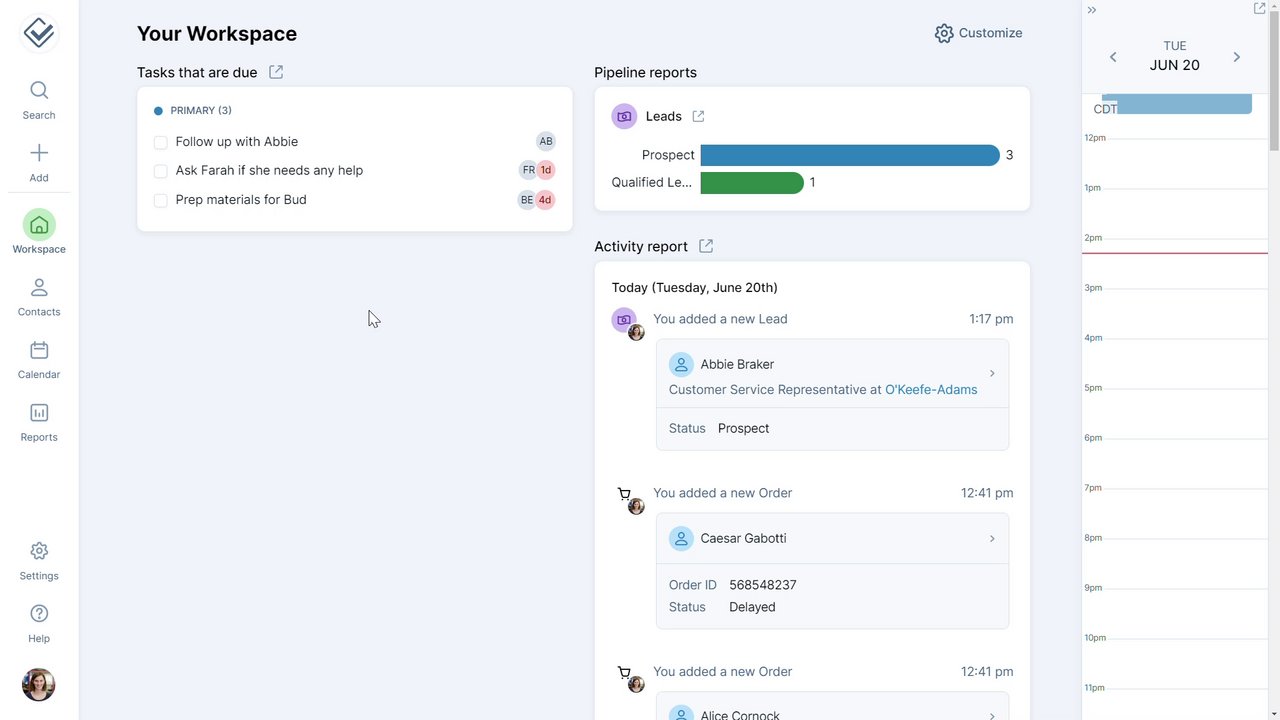The height and width of the screenshot is (720, 1280).
Task: Go to Calendar in sidebar
Action: click(x=39, y=351)
